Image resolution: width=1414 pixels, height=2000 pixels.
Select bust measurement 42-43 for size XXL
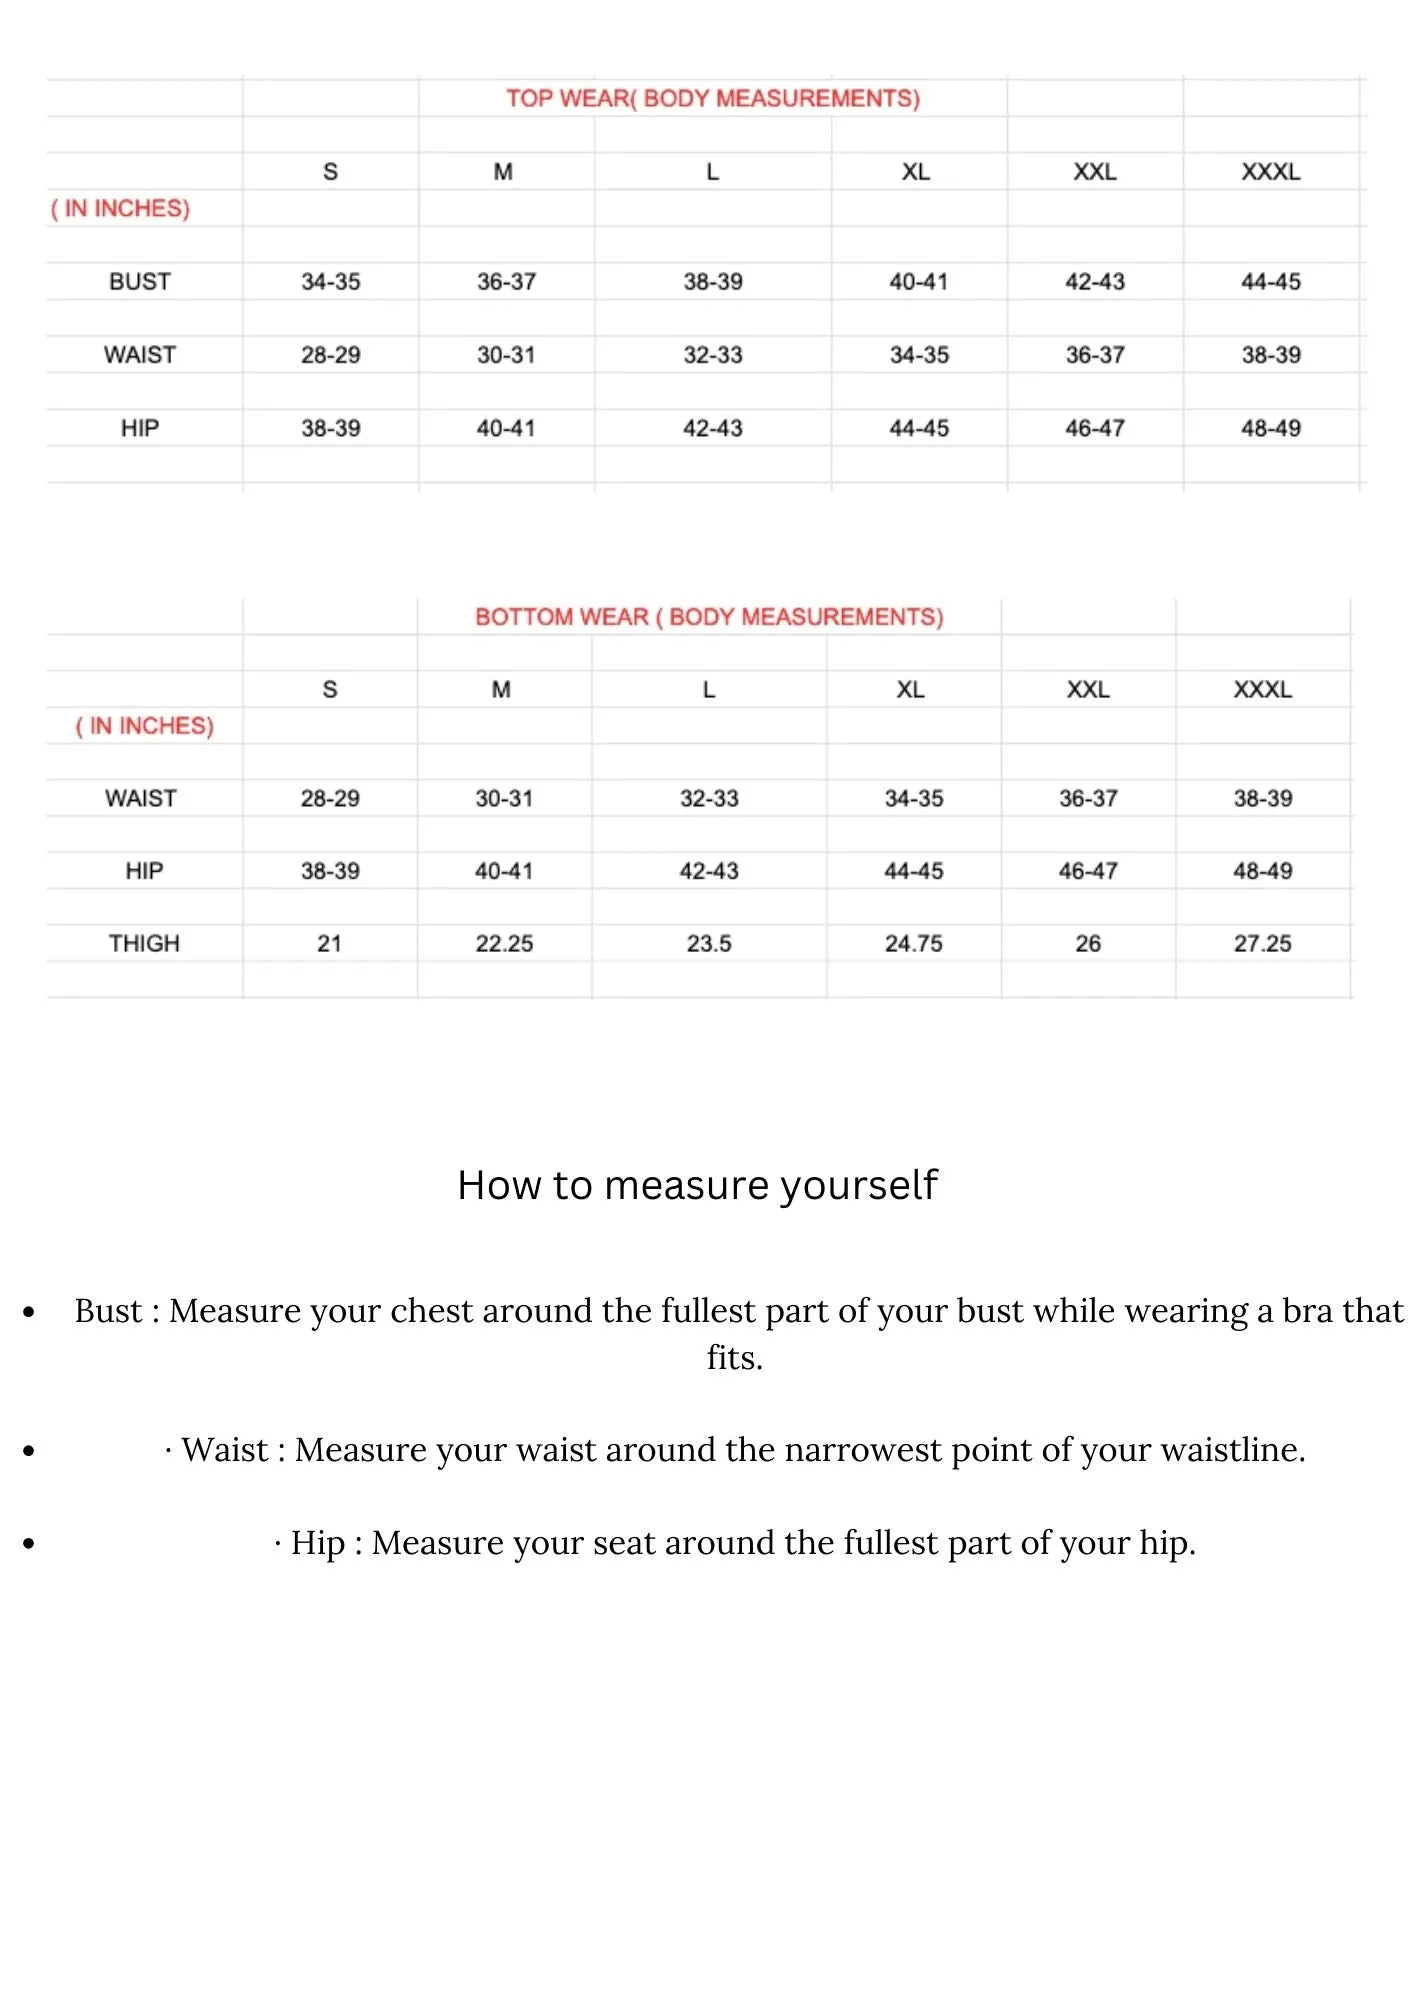pyautogui.click(x=1095, y=281)
